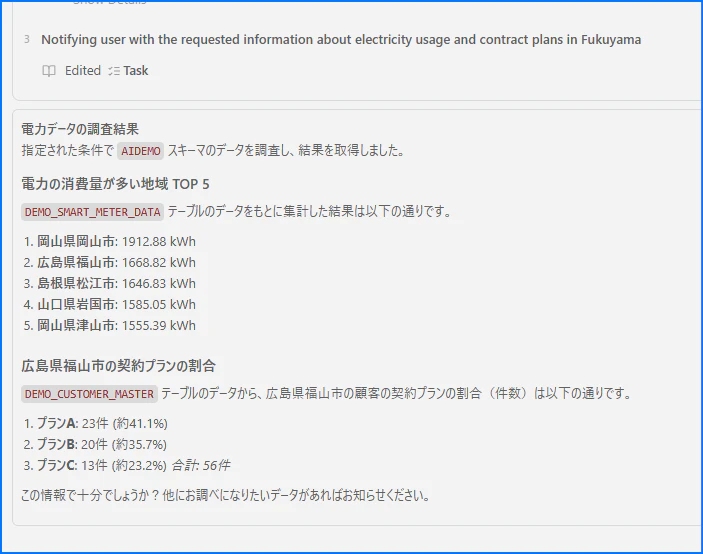Click the Task checklist icon

(x=114, y=71)
